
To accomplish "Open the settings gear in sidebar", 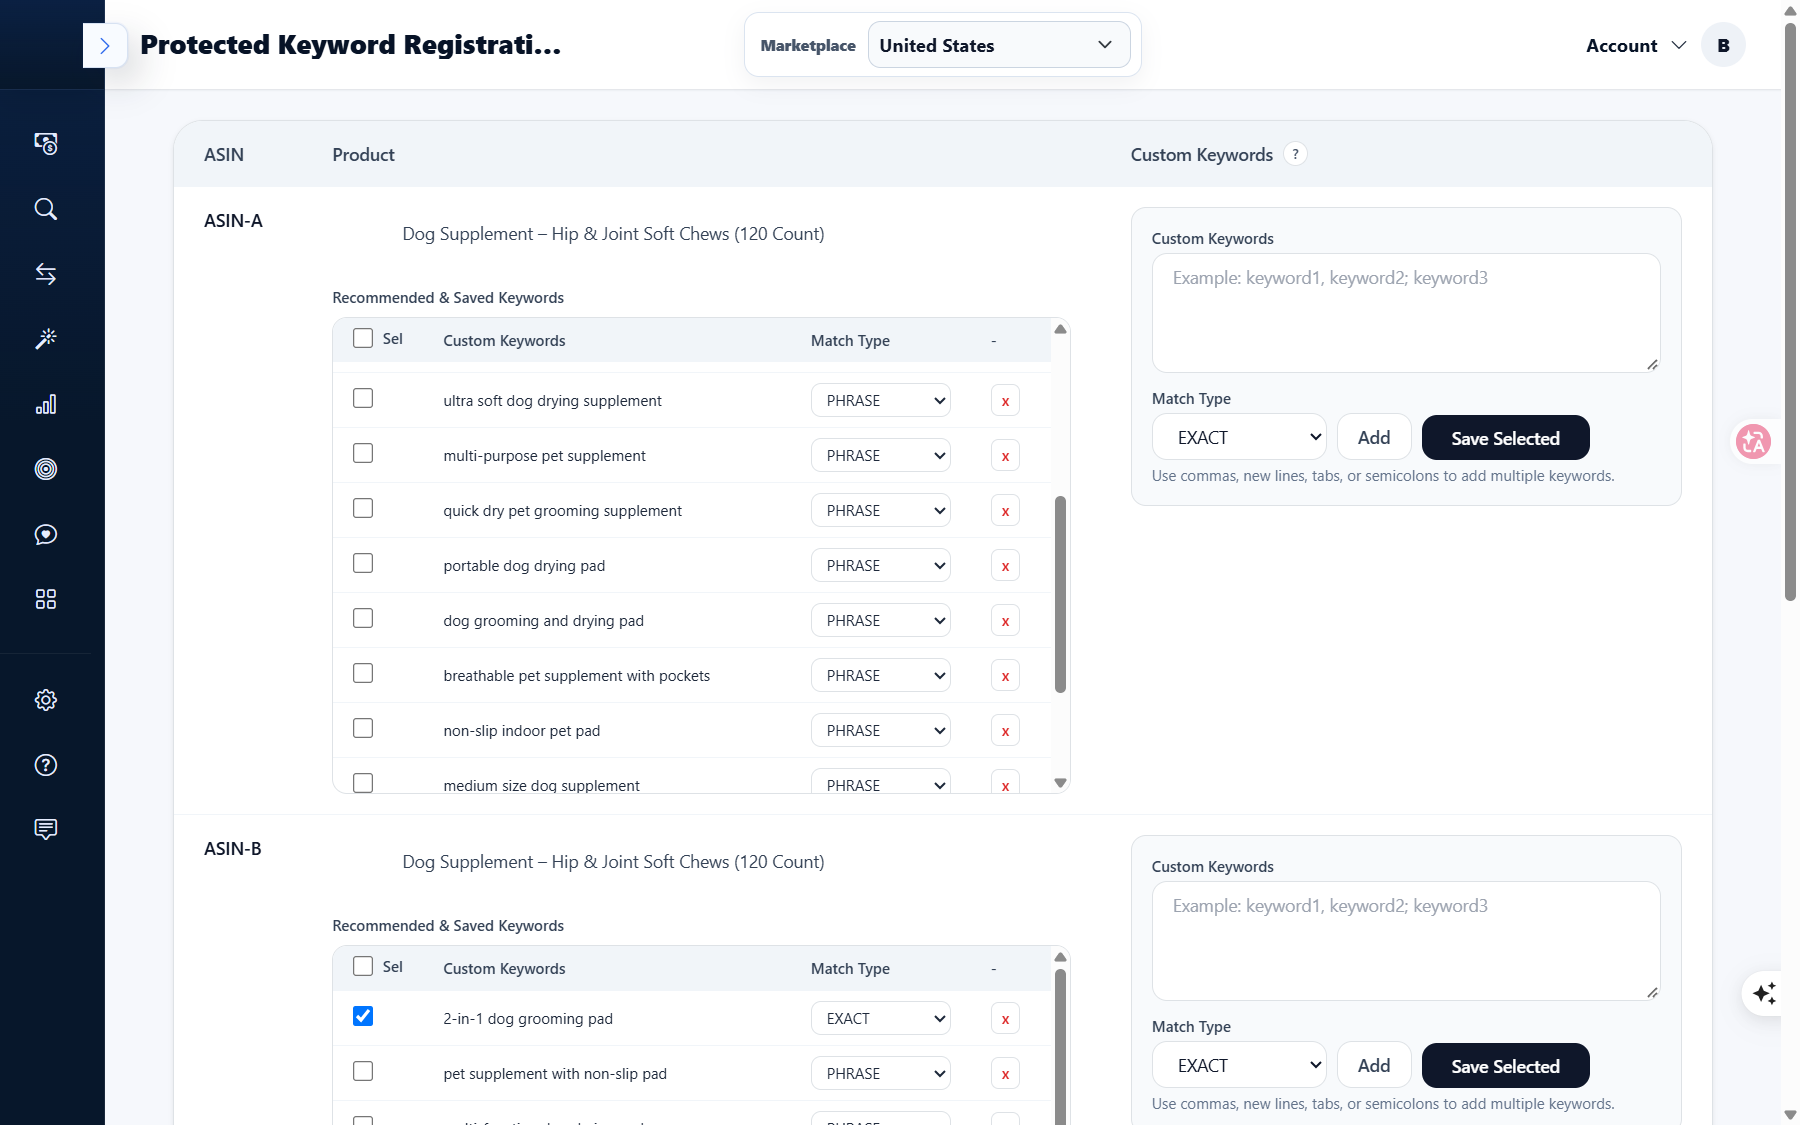I will tap(46, 700).
